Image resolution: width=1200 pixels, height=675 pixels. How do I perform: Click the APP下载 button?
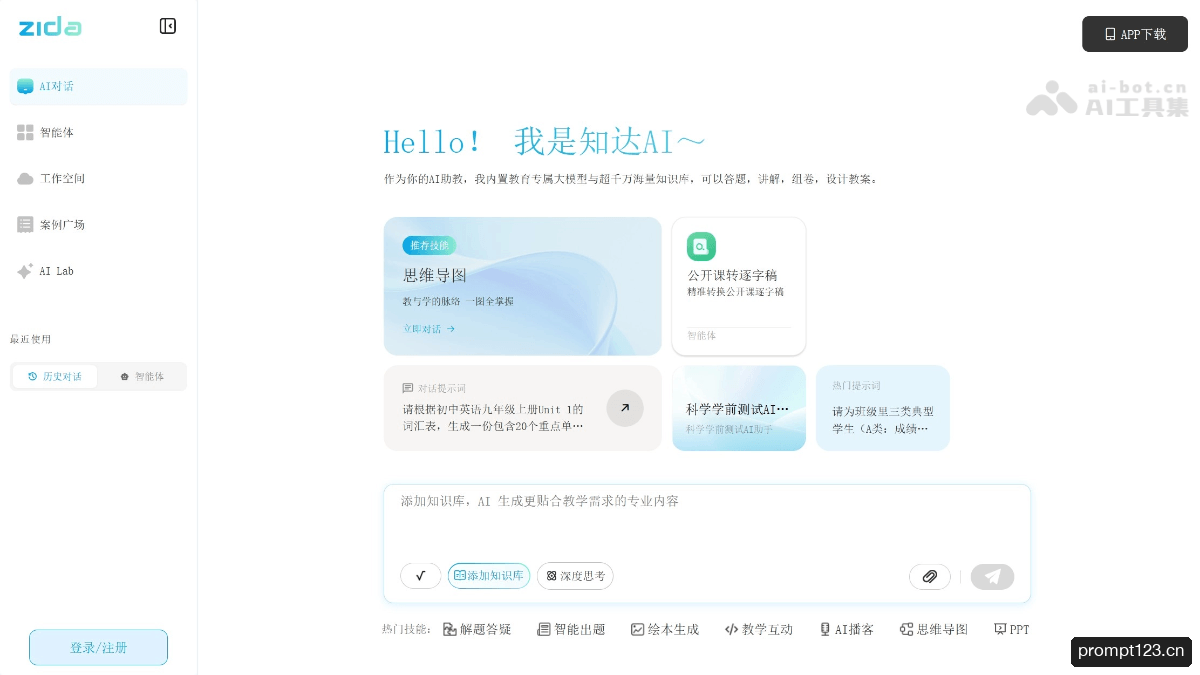[x=1134, y=34]
